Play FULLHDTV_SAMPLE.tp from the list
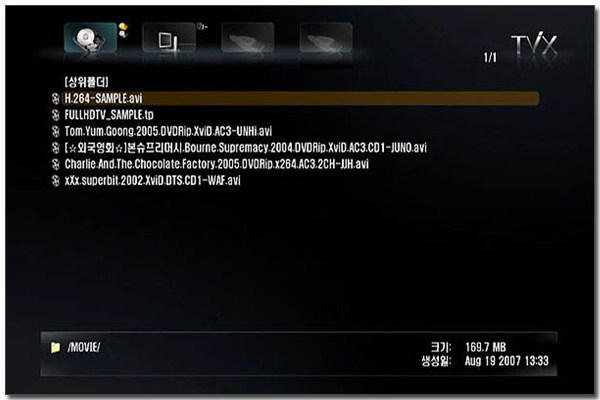The height and width of the screenshot is (400, 600). pos(109,115)
